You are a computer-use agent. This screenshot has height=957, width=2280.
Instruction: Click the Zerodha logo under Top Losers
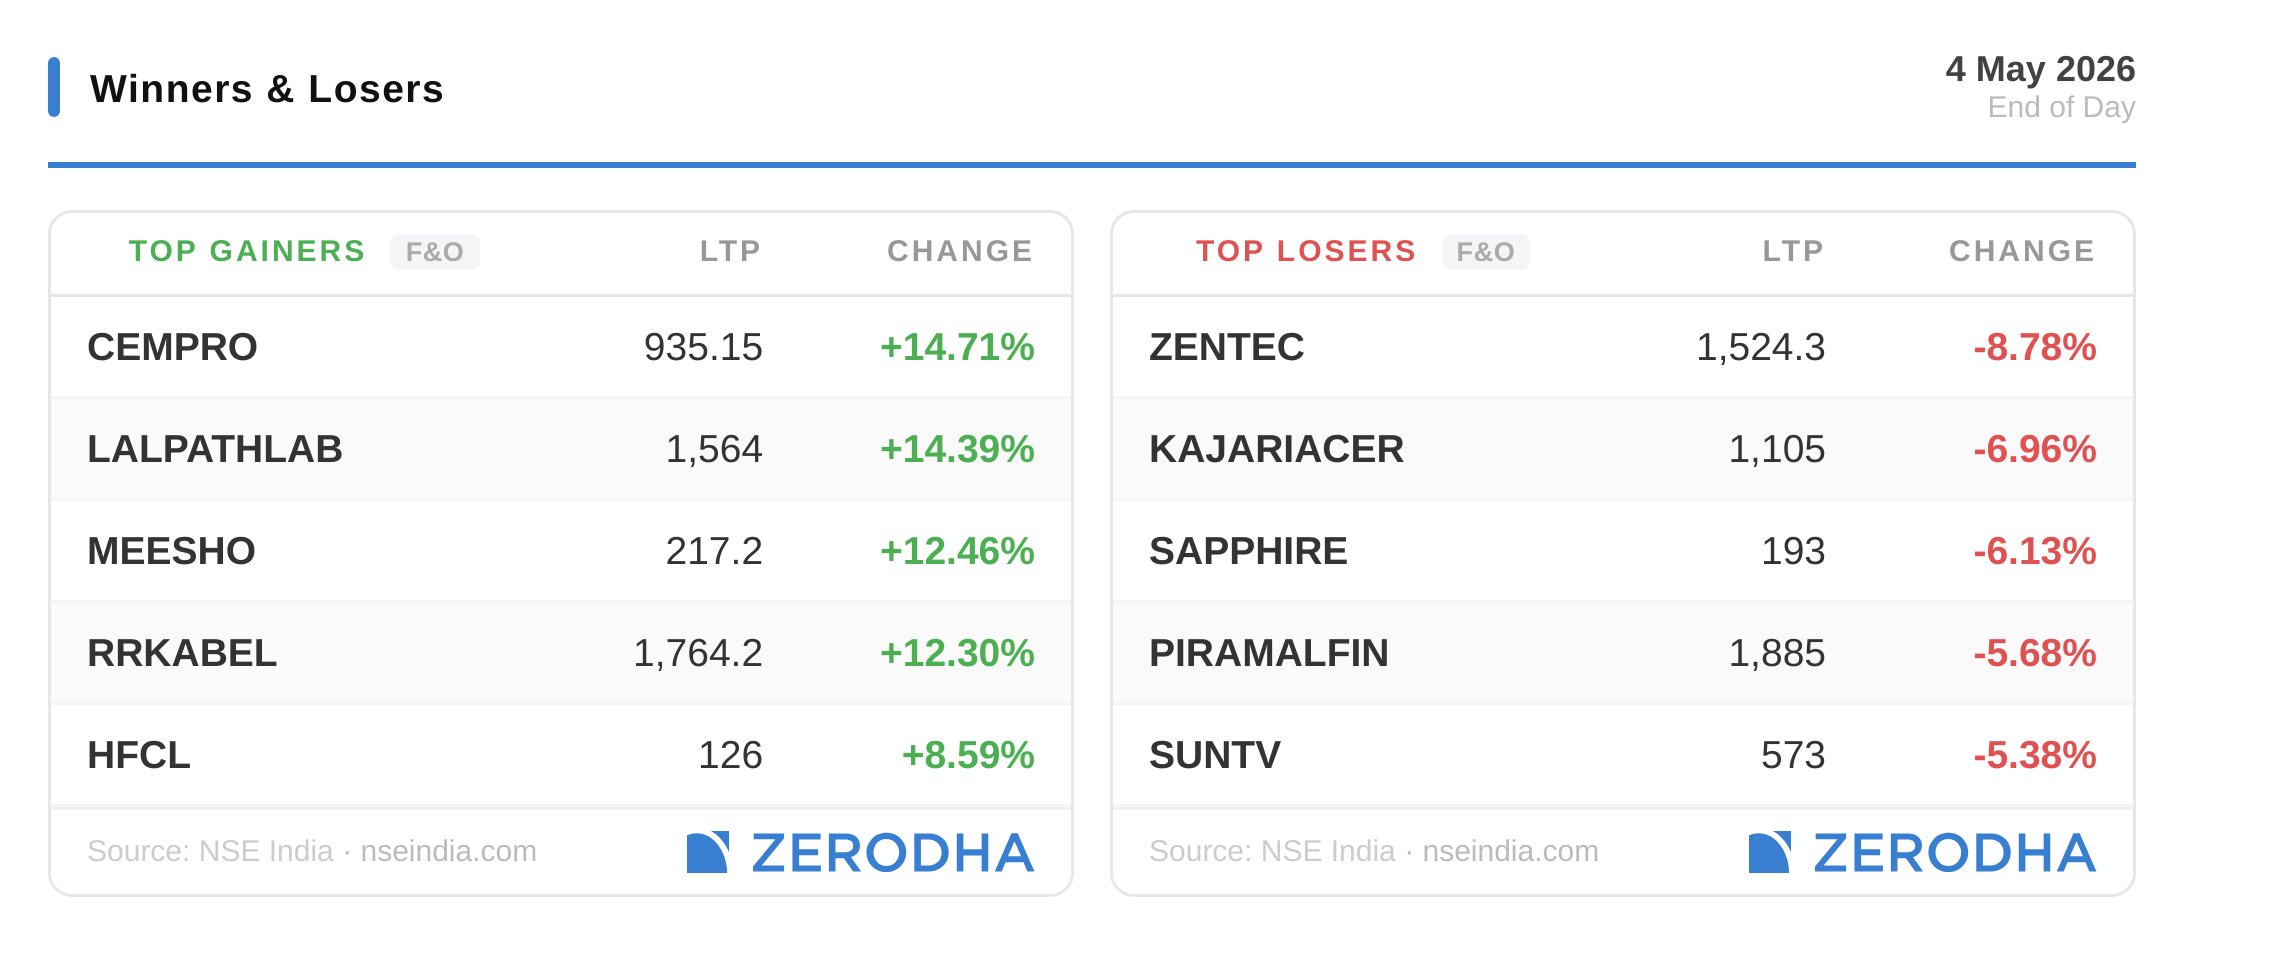[x=1922, y=852]
